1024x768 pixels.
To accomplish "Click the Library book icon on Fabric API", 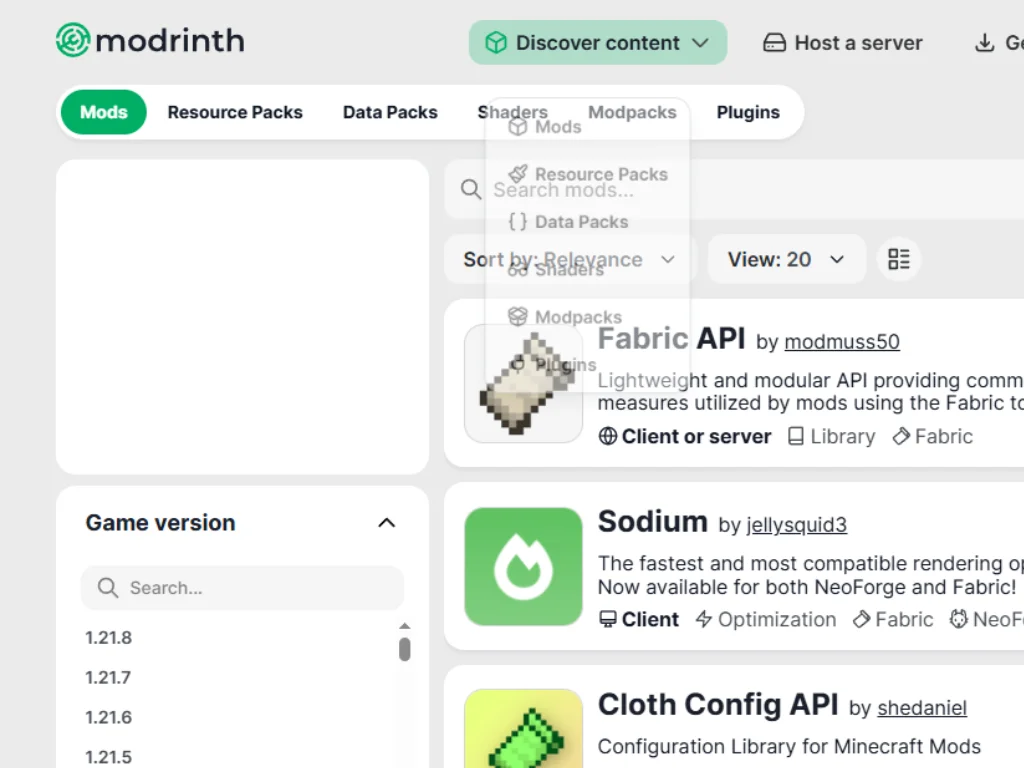I will tap(795, 436).
